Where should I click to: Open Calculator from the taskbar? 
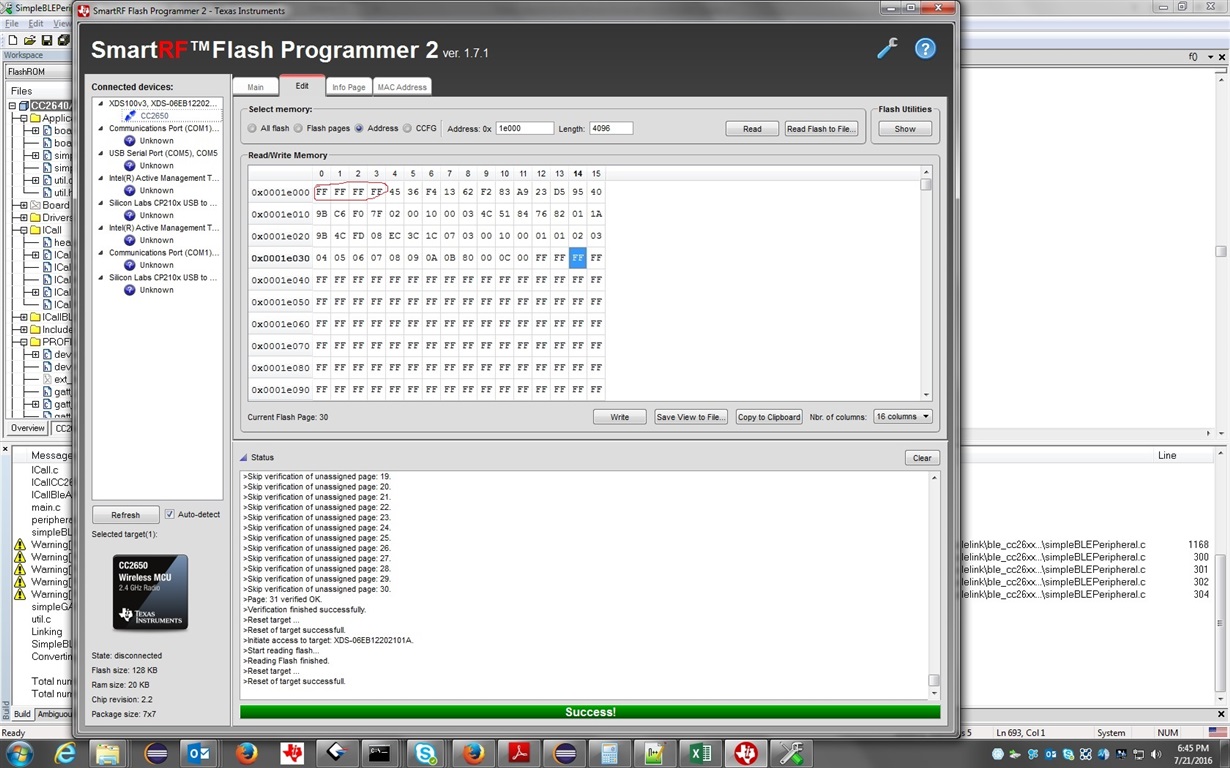(609, 753)
